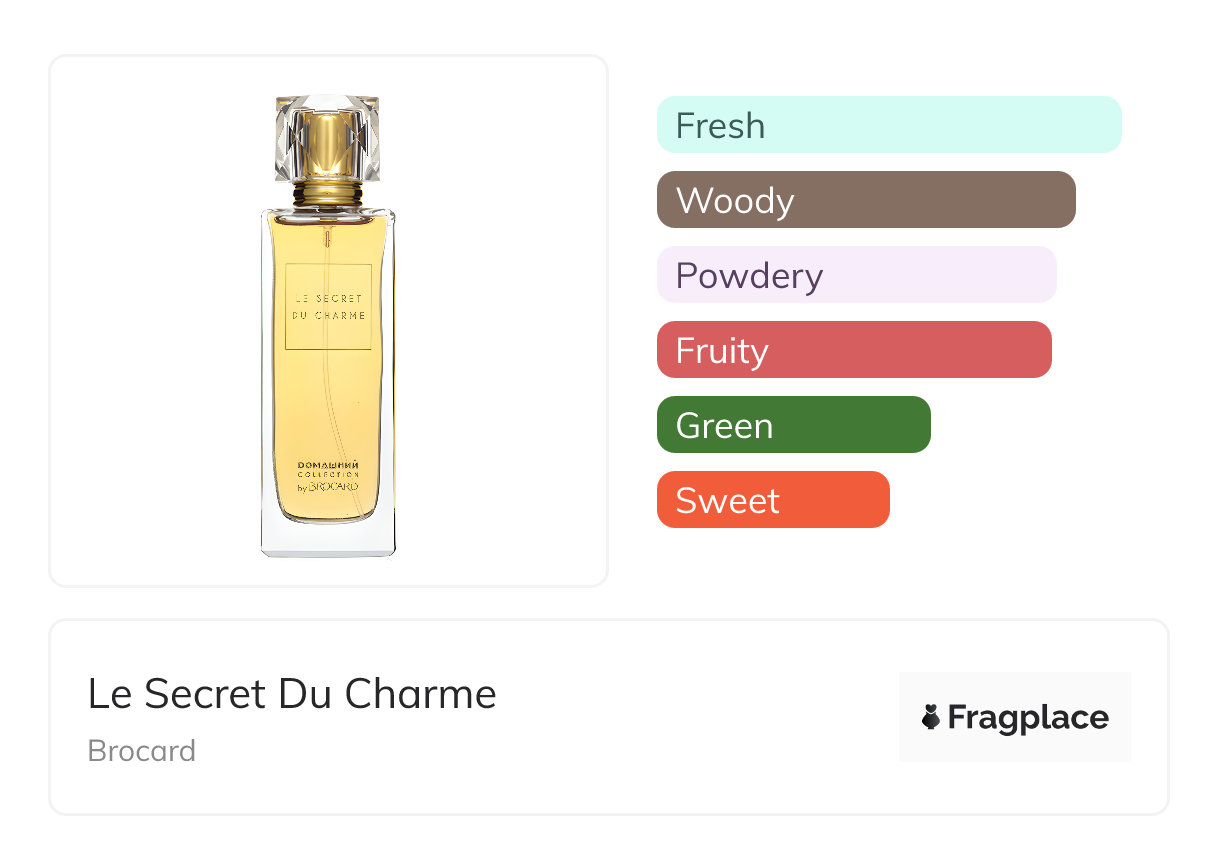Click the thin spray tube inside the bottle

point(328,400)
